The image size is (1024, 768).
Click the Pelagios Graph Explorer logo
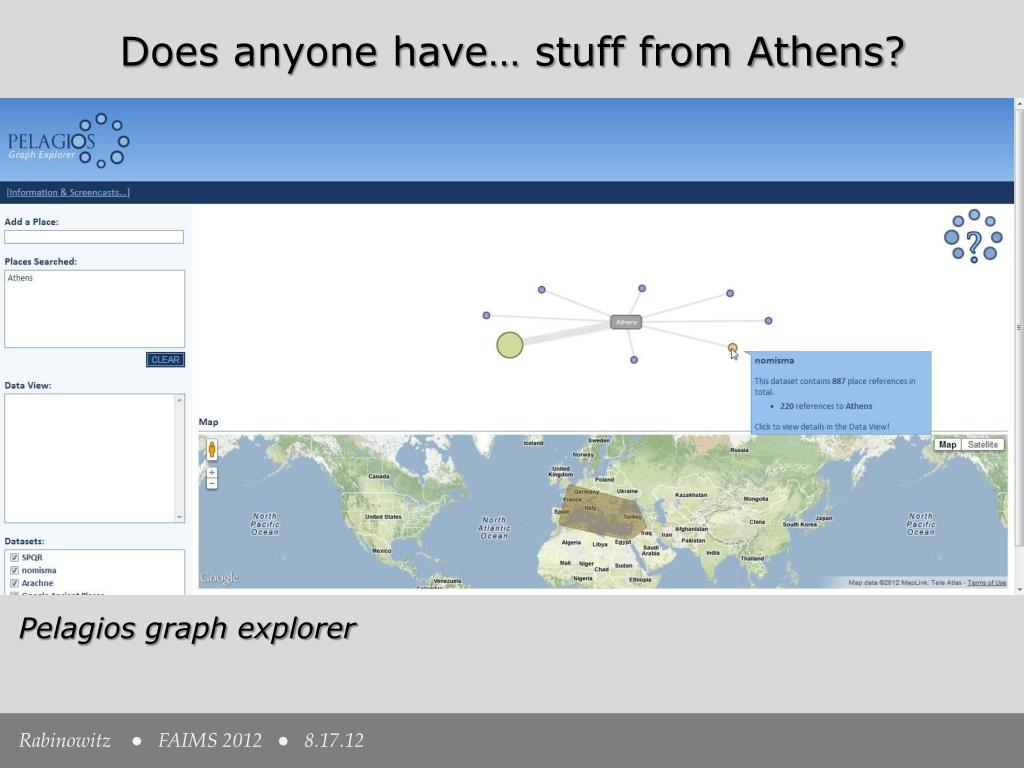[x=69, y=141]
